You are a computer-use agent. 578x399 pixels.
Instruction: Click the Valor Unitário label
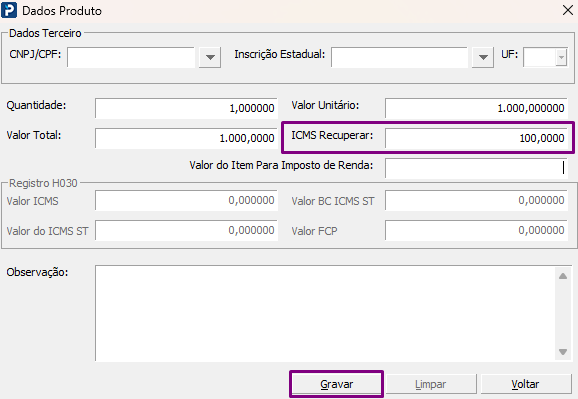click(325, 105)
